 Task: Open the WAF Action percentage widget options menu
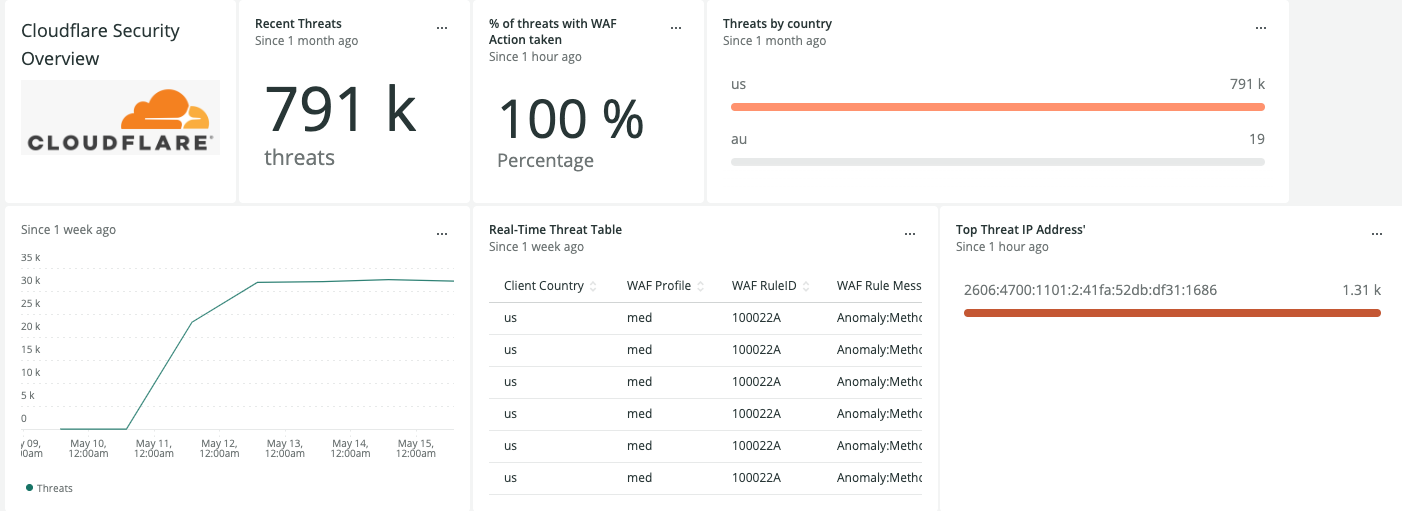tap(676, 28)
